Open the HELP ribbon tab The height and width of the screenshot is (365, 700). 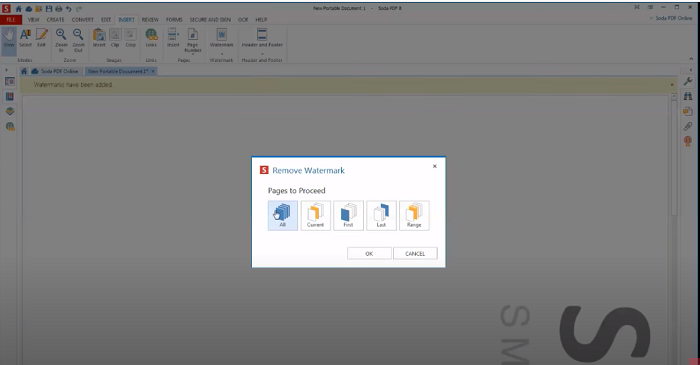click(261, 20)
